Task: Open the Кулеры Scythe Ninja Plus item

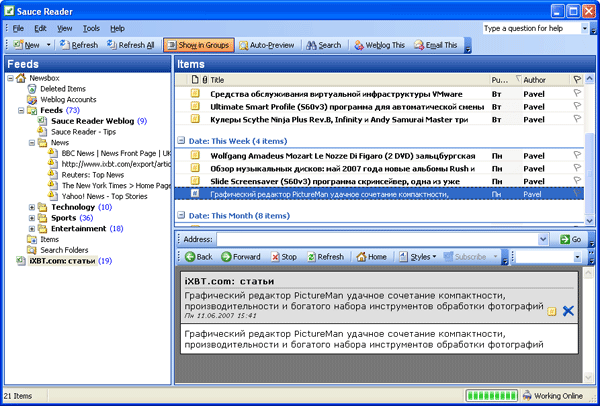Action: pos(380,119)
